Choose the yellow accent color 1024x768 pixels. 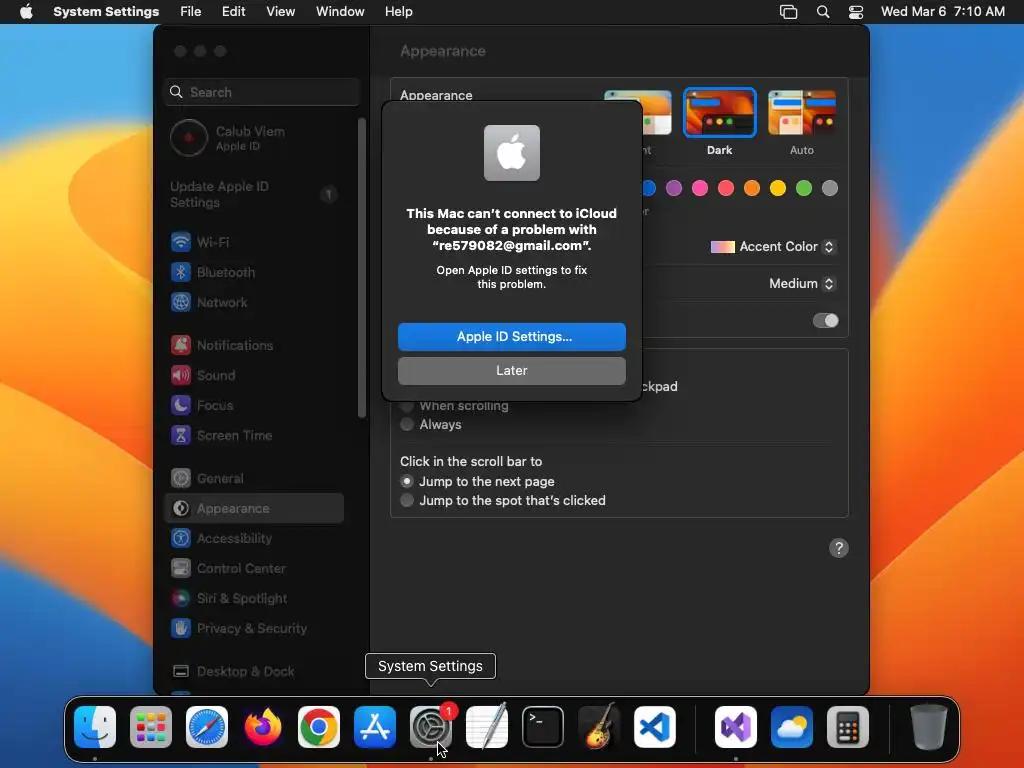coord(778,188)
